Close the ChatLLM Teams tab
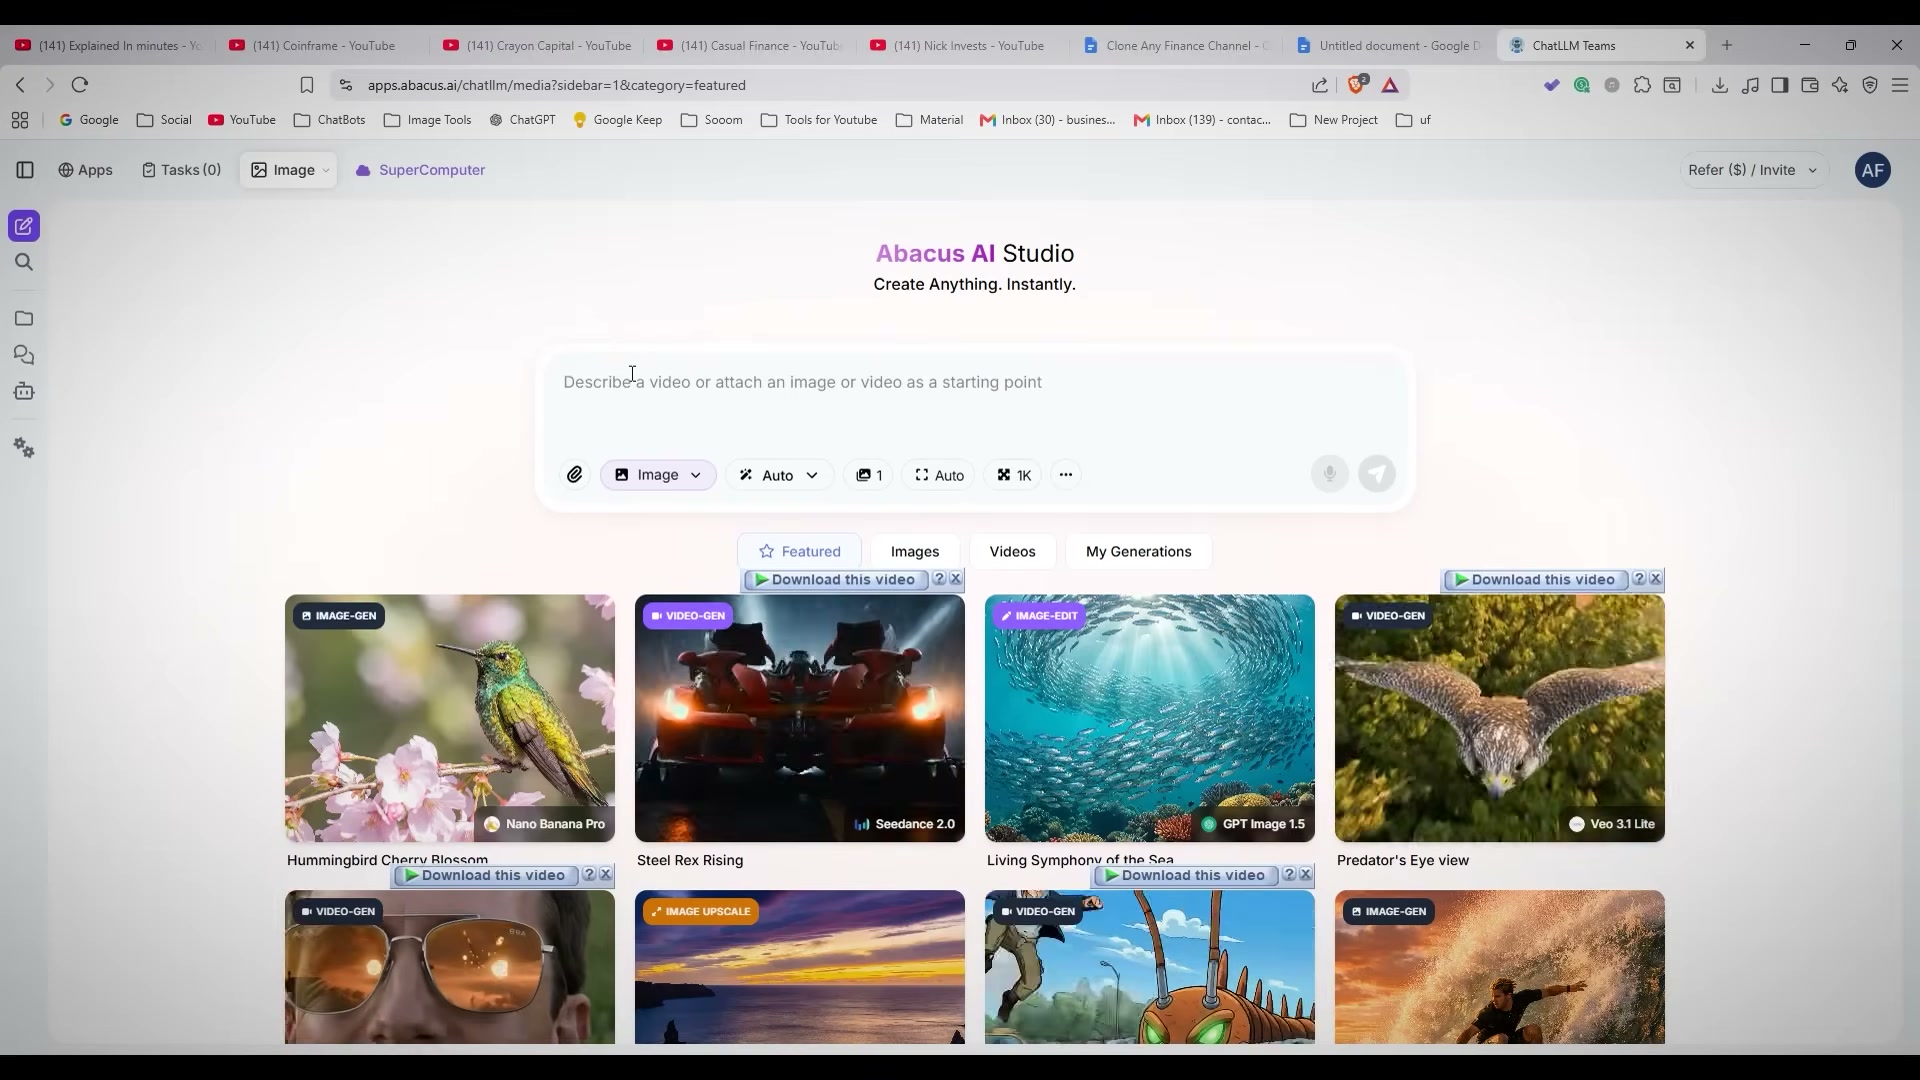 pos(1690,45)
